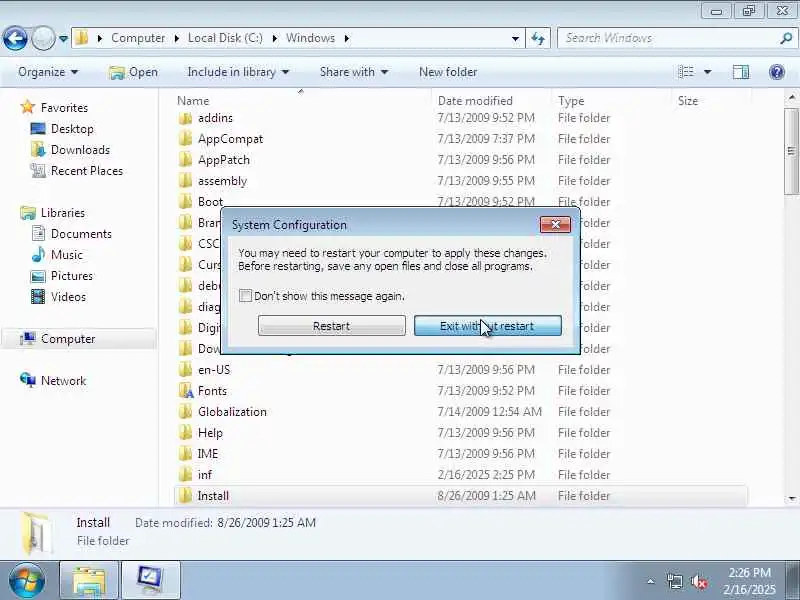
Task: Click the Windows breadcrumb segment
Action: (x=310, y=38)
